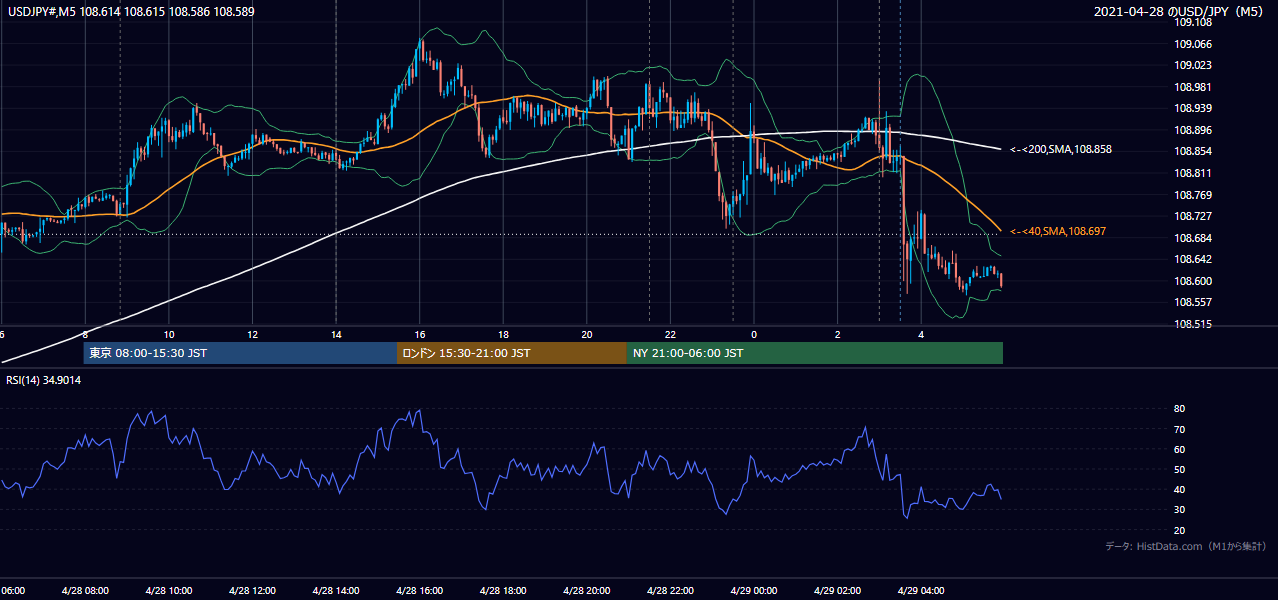Click the Tokyo 08:00-15:30 JST session bar
The width and height of the screenshot is (1278, 600).
(x=240, y=353)
